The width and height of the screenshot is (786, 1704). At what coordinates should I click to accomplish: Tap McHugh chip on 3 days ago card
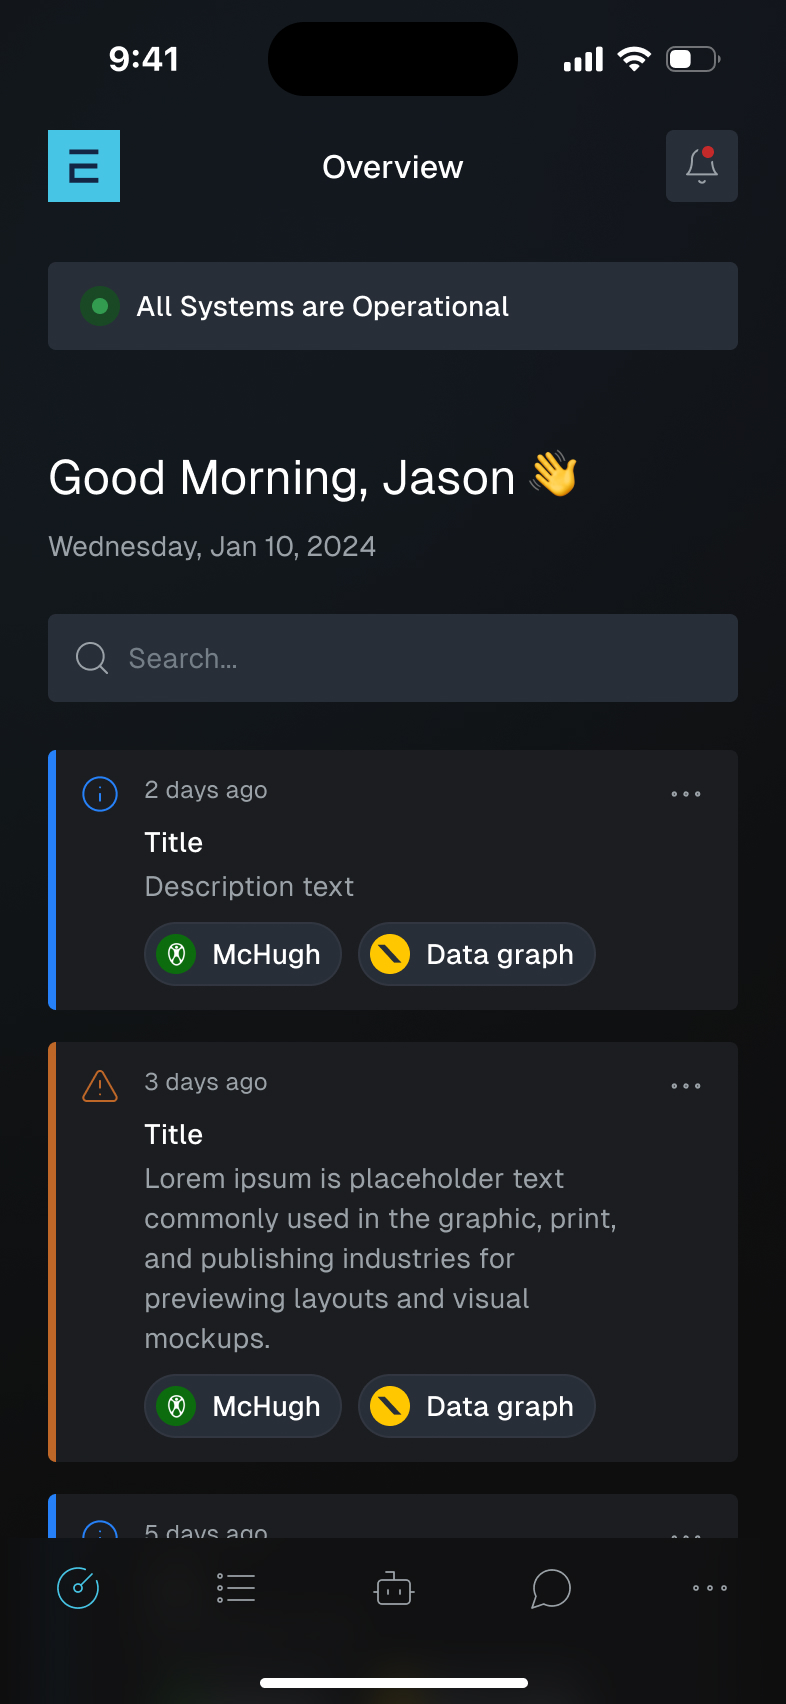(x=243, y=1406)
